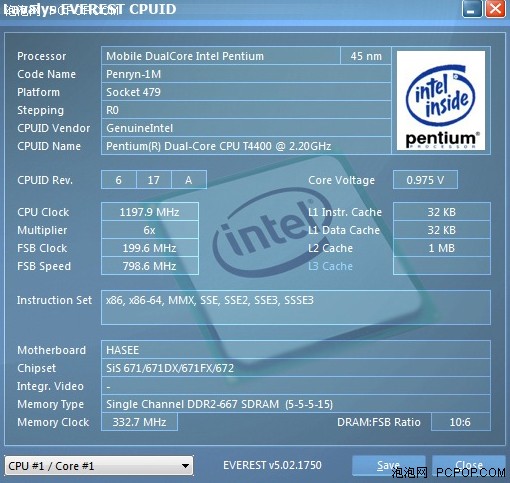Click the Memory Clock 332.7 MHz field
Image resolution: width=510 pixels, height=483 pixels.
coord(139,422)
